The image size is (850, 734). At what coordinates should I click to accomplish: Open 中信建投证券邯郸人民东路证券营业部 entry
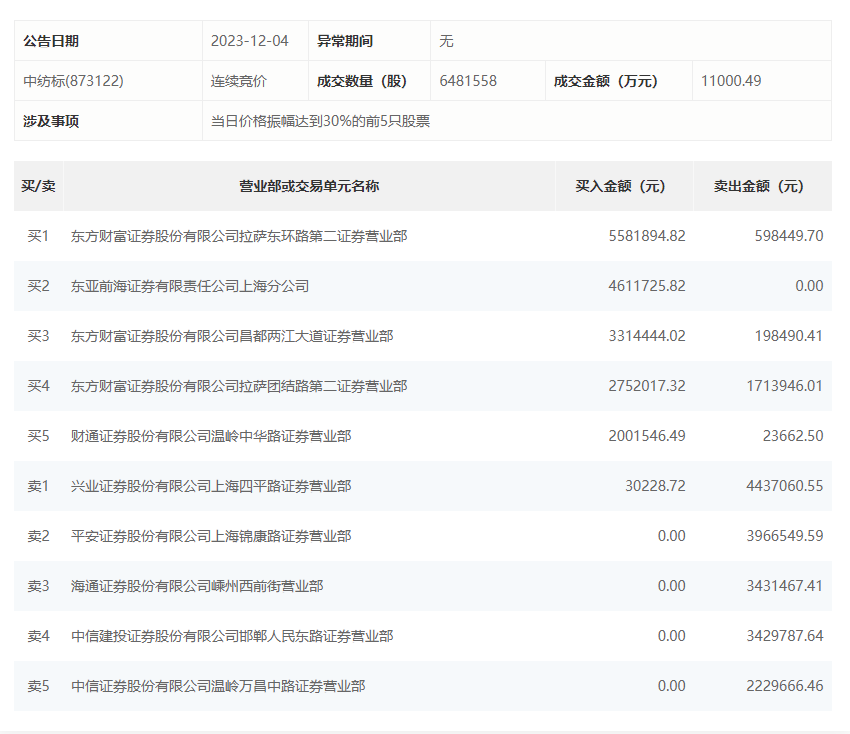pos(232,636)
